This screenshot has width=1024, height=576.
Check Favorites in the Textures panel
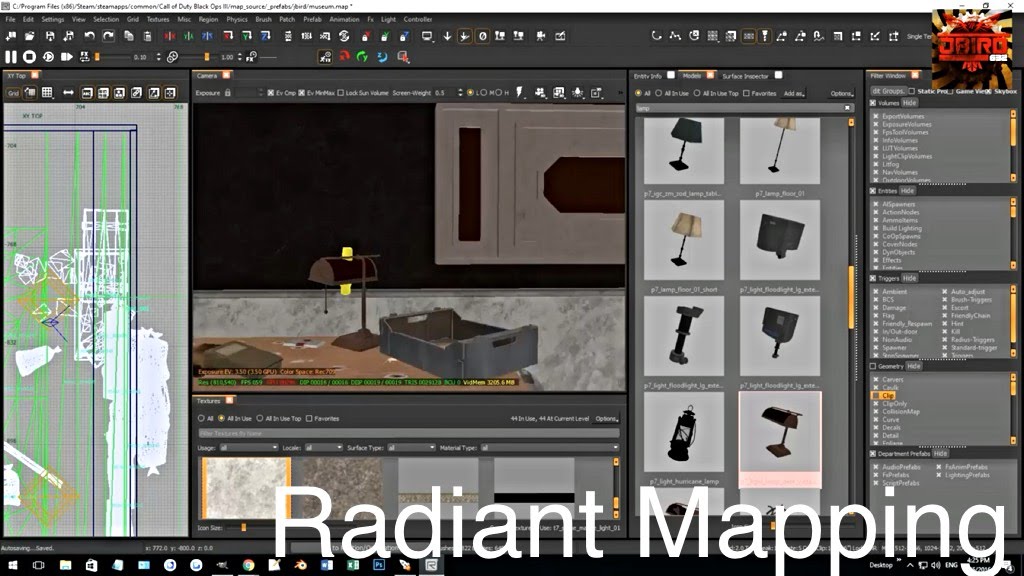click(310, 419)
